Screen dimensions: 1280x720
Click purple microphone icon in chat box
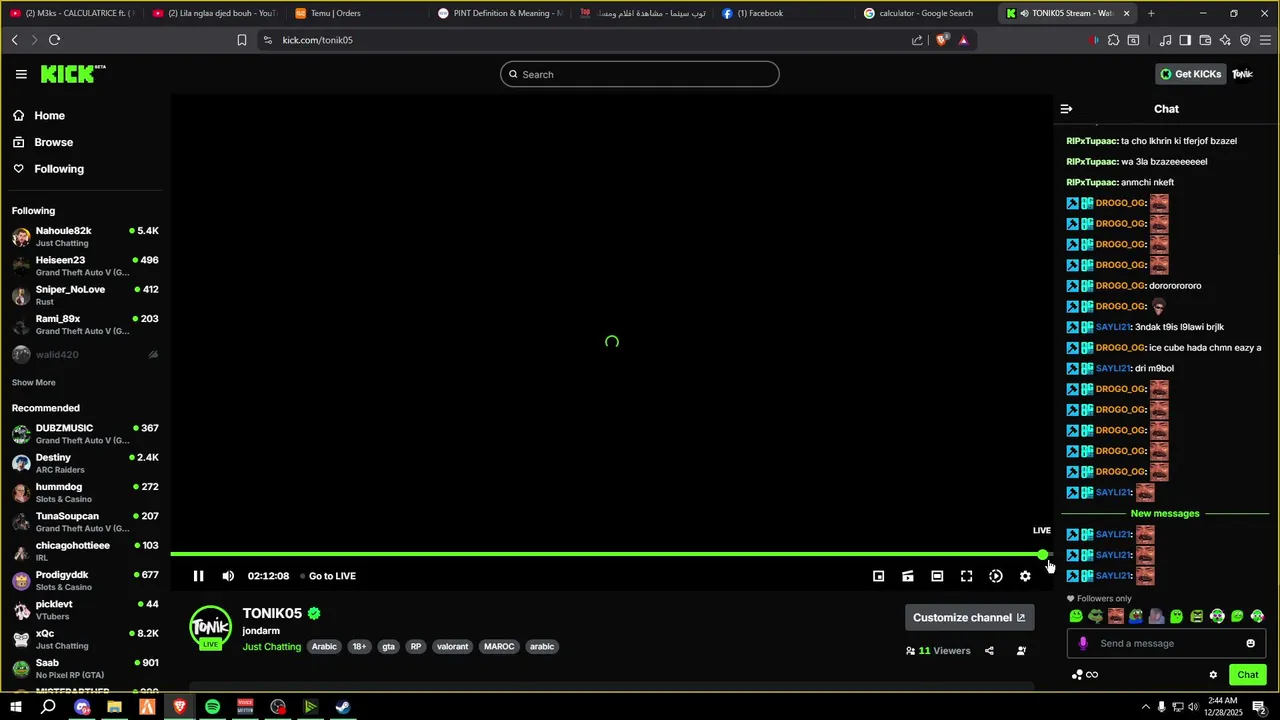point(1083,644)
